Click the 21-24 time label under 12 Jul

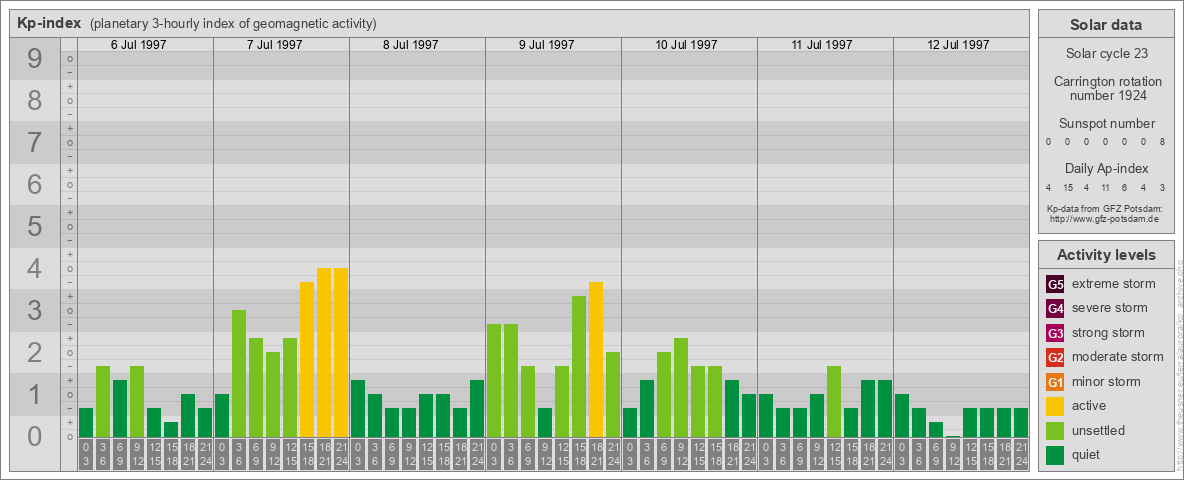[1021, 455]
